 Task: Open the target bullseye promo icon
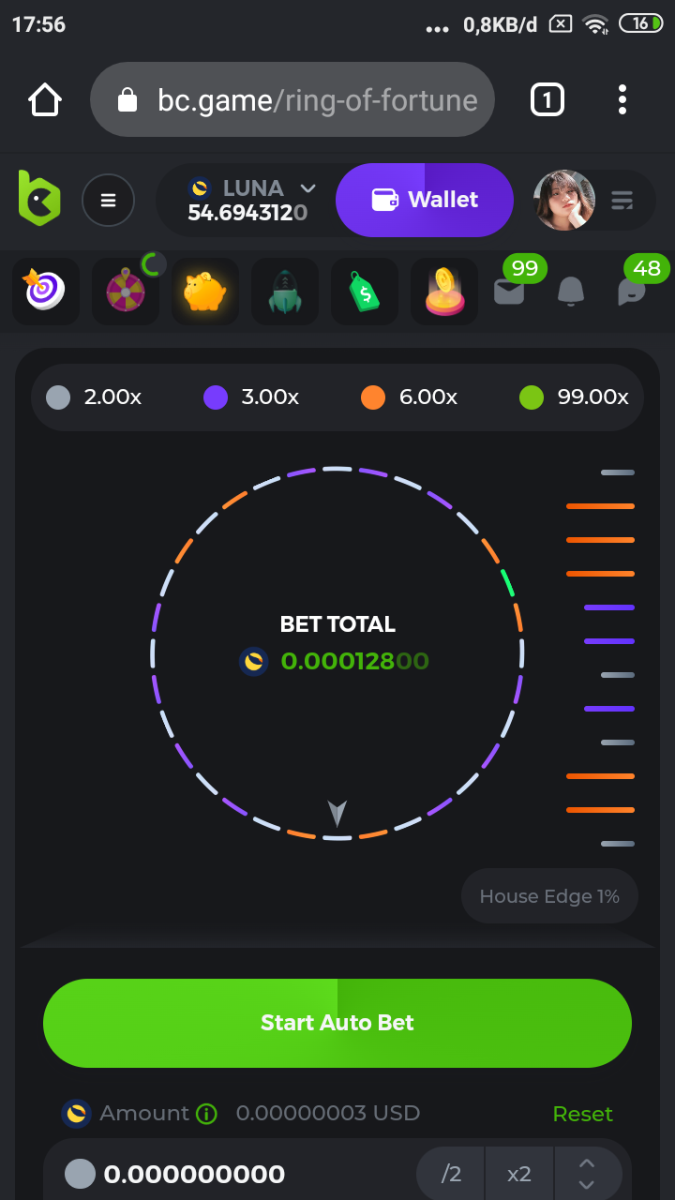[x=45, y=292]
